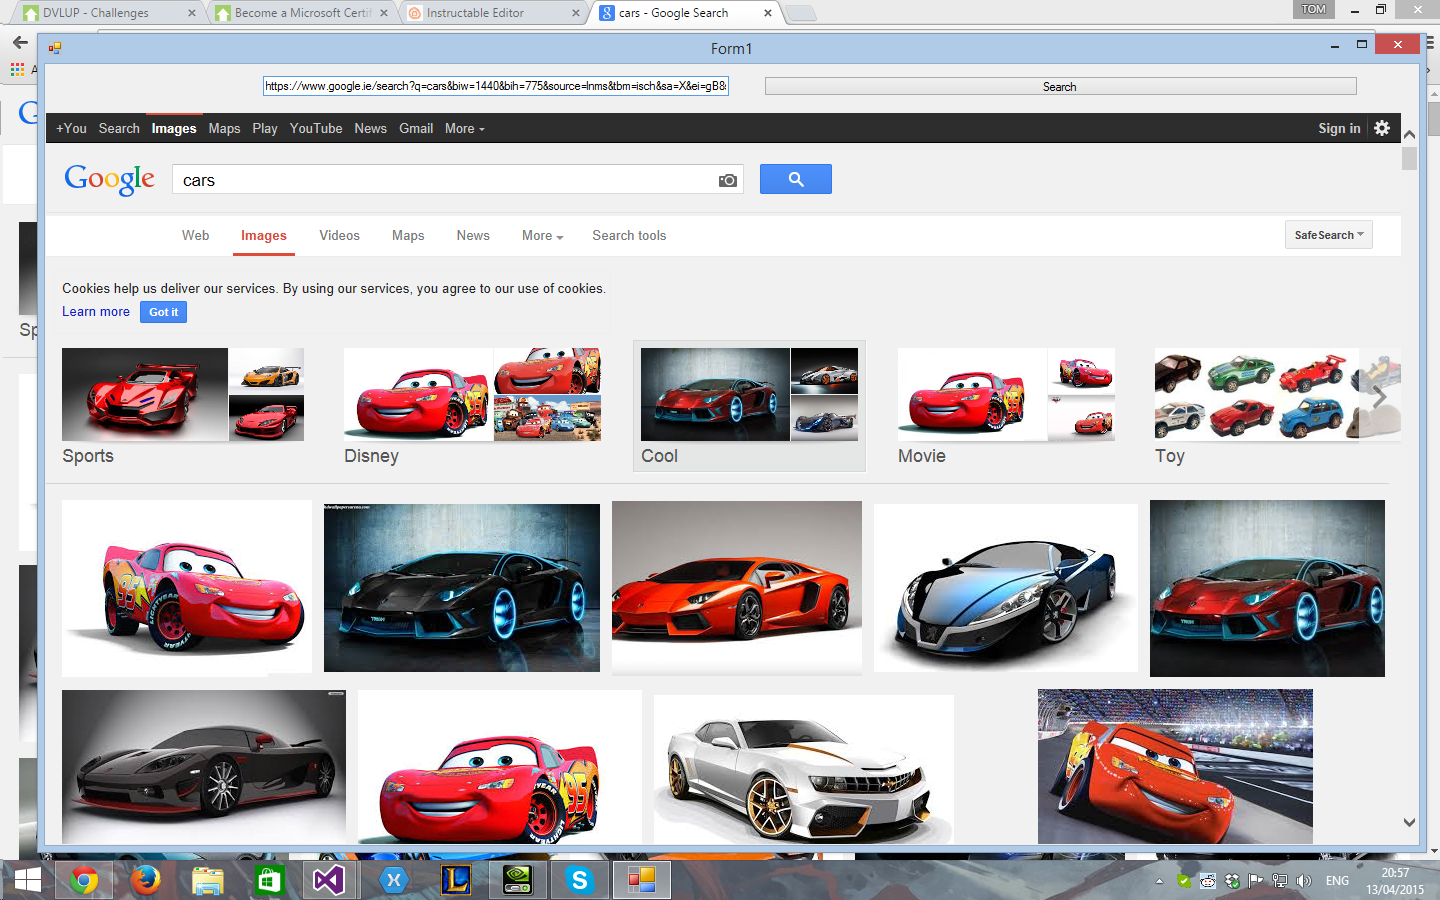
Task: Click the blue magnifier search button
Action: [x=796, y=179]
